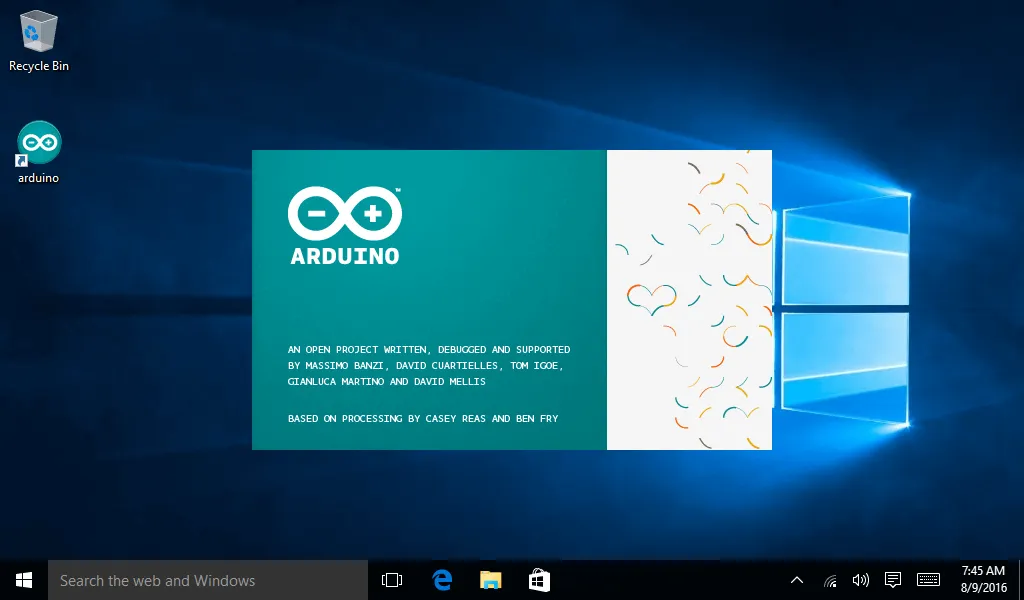Click the 'Recycle Bin' text label
Screen dimensions: 1024x600
[39, 66]
